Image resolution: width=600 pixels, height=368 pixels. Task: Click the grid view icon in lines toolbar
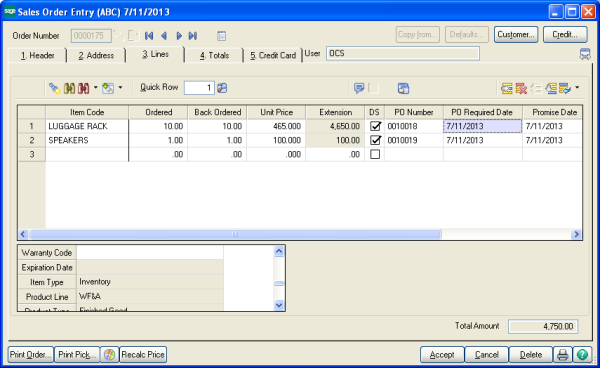108,88
